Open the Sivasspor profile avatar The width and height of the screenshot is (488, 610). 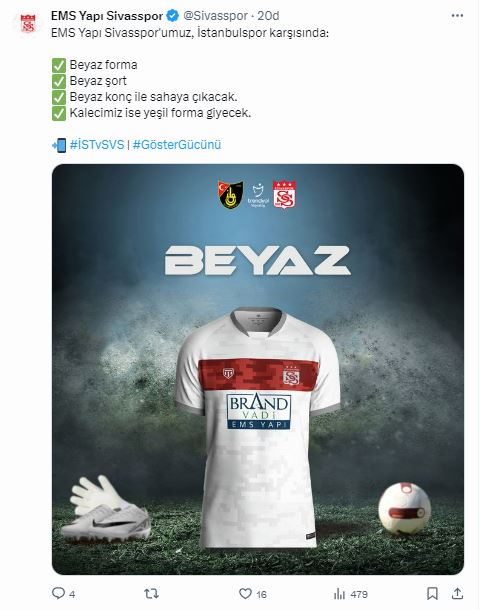tap(28, 23)
